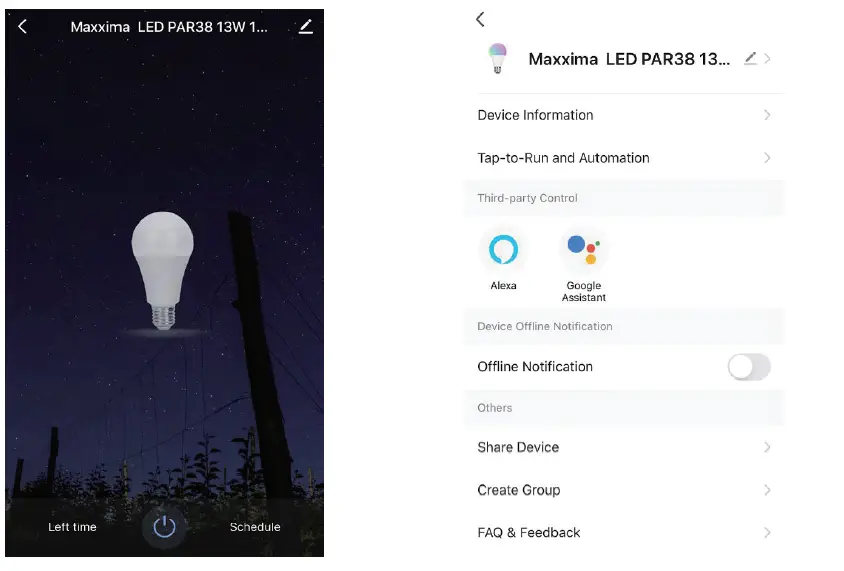Expand the Tap-to-Run and Automation chevron
The image size is (844, 571).
767,158
